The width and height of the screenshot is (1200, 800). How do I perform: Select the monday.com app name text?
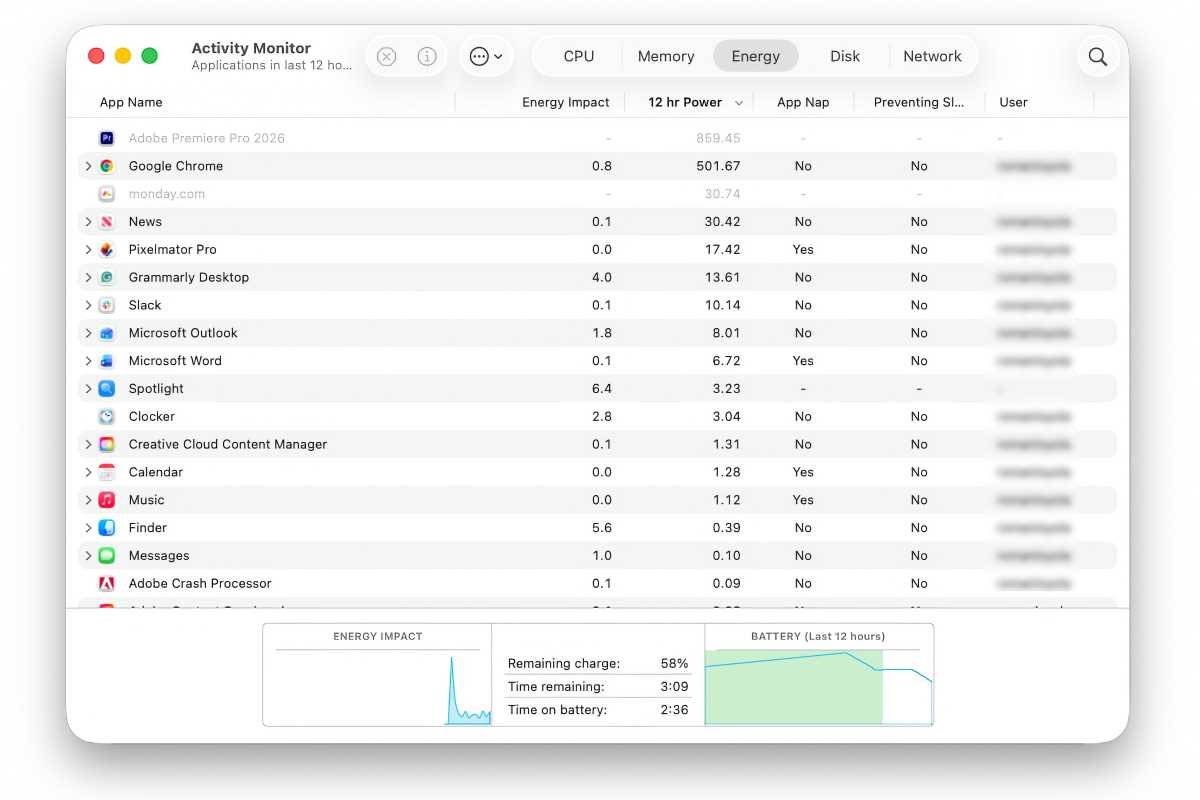[x=167, y=194]
